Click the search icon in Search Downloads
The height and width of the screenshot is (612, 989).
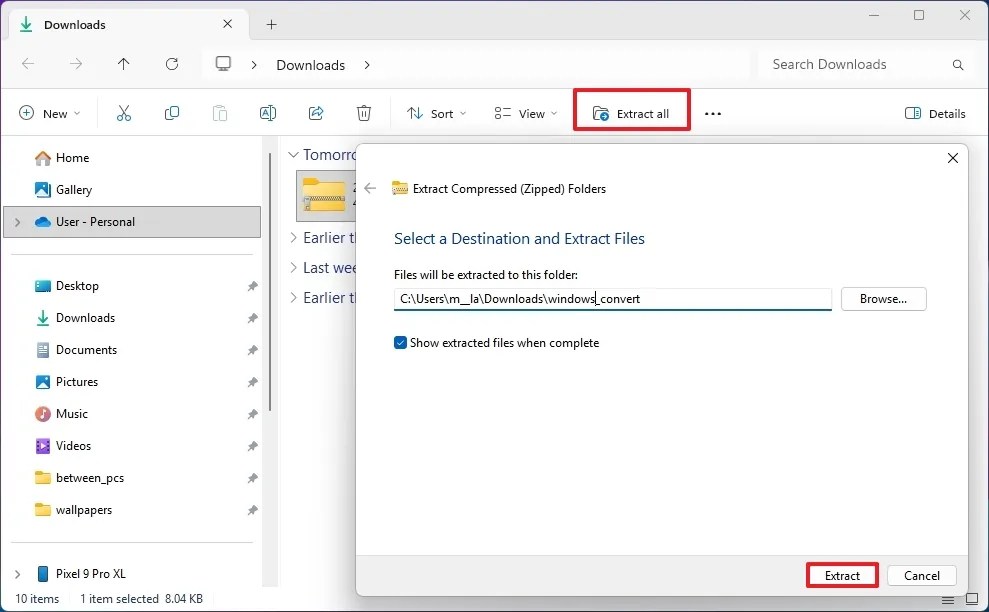coord(957,64)
